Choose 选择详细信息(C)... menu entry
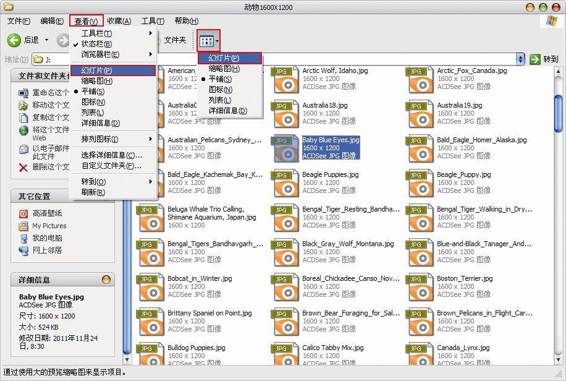Screen dimensions: 566x381 [113, 155]
